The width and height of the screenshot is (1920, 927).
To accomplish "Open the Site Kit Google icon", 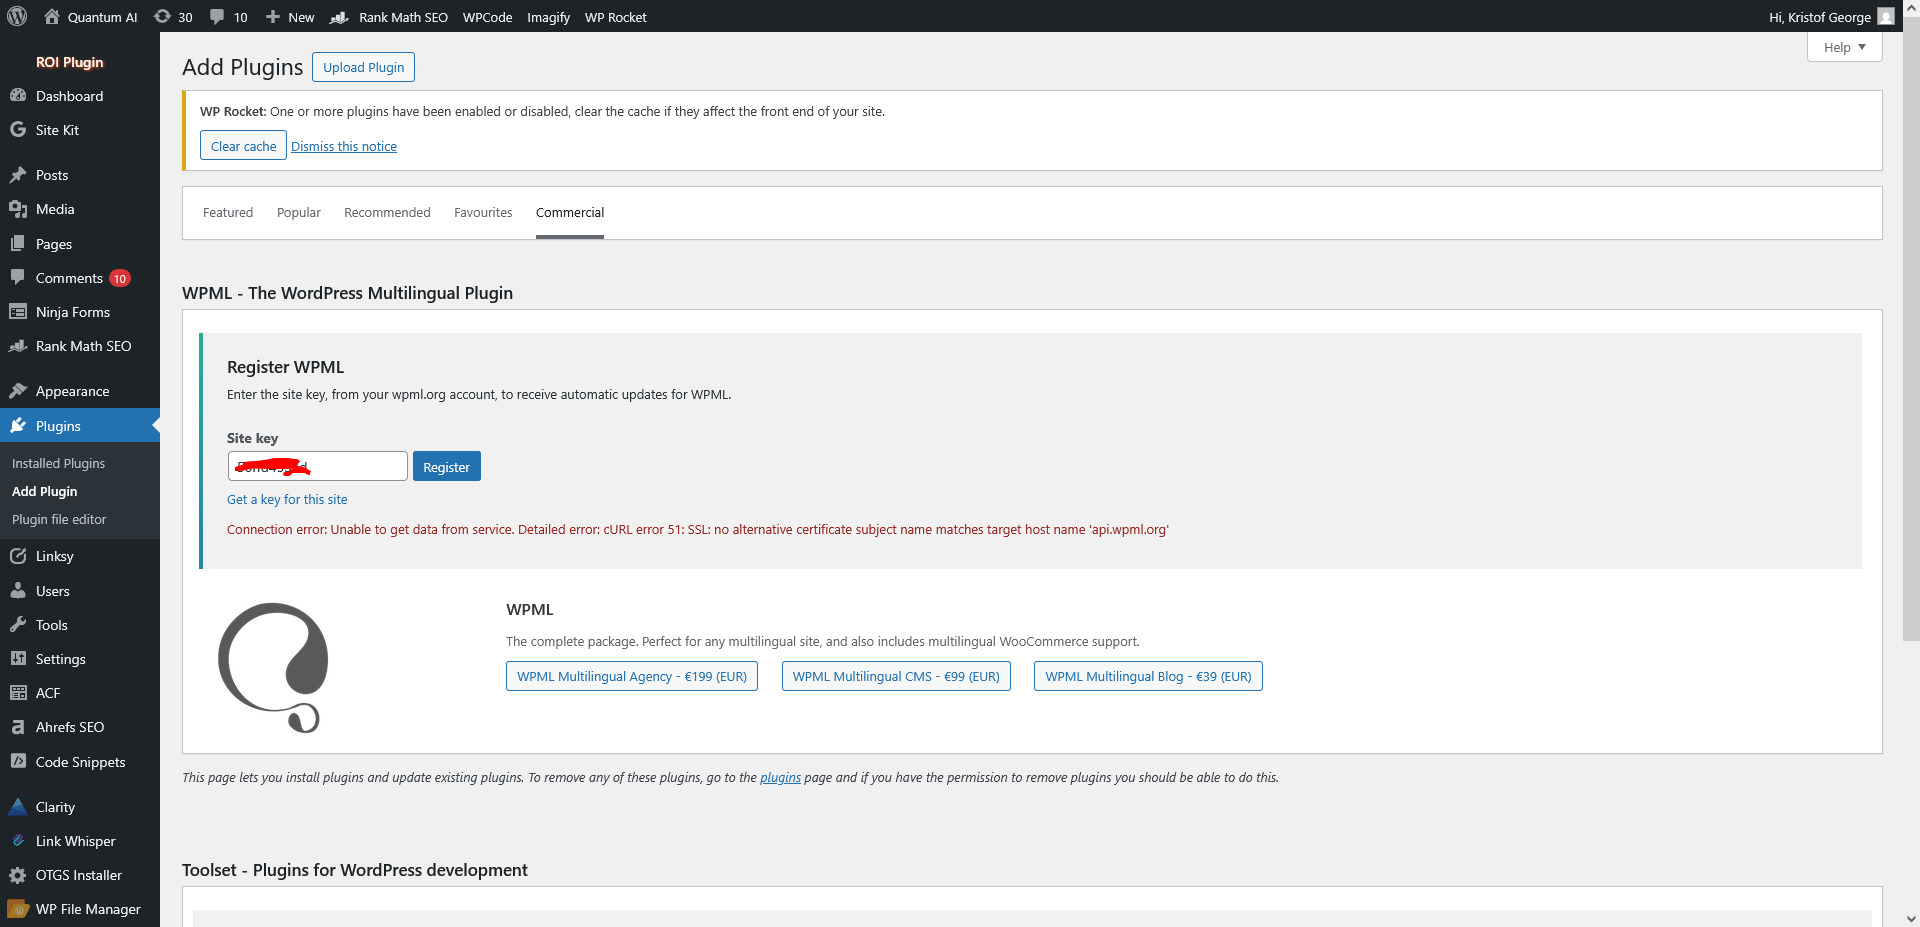I will 18,130.
